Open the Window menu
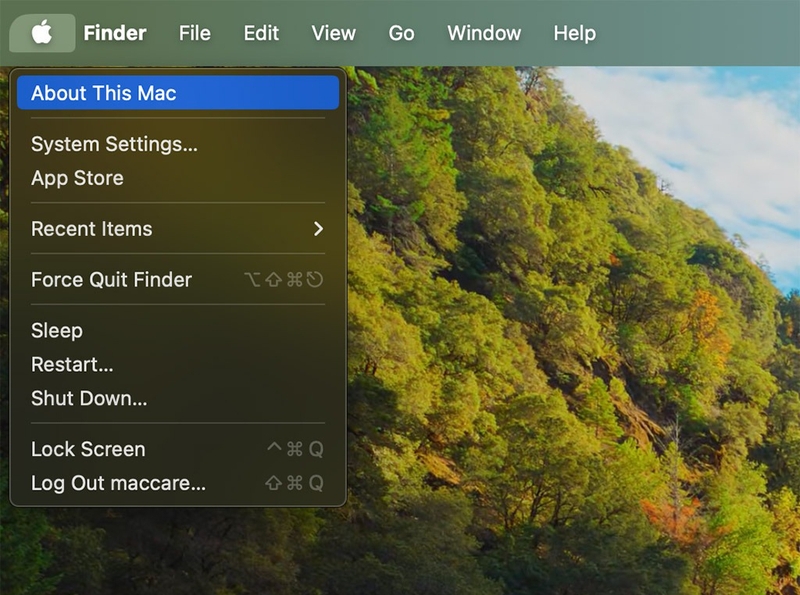 coord(484,33)
